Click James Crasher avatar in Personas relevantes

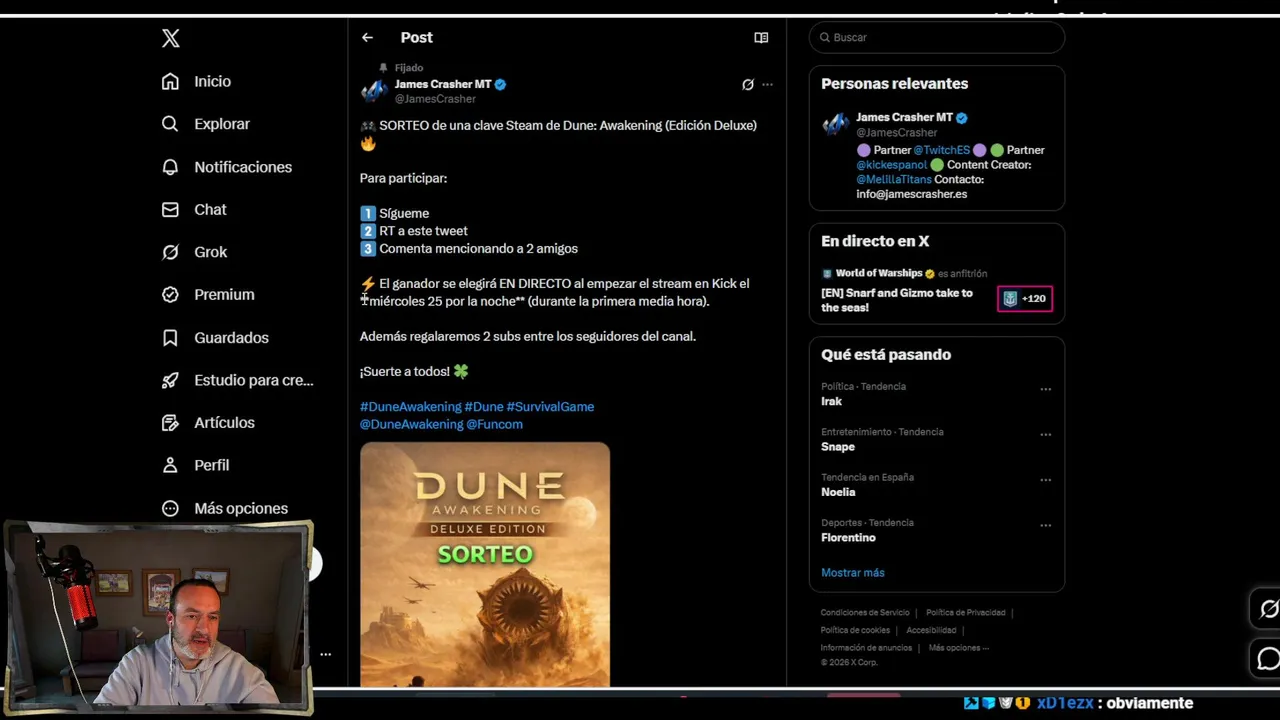[835, 124]
